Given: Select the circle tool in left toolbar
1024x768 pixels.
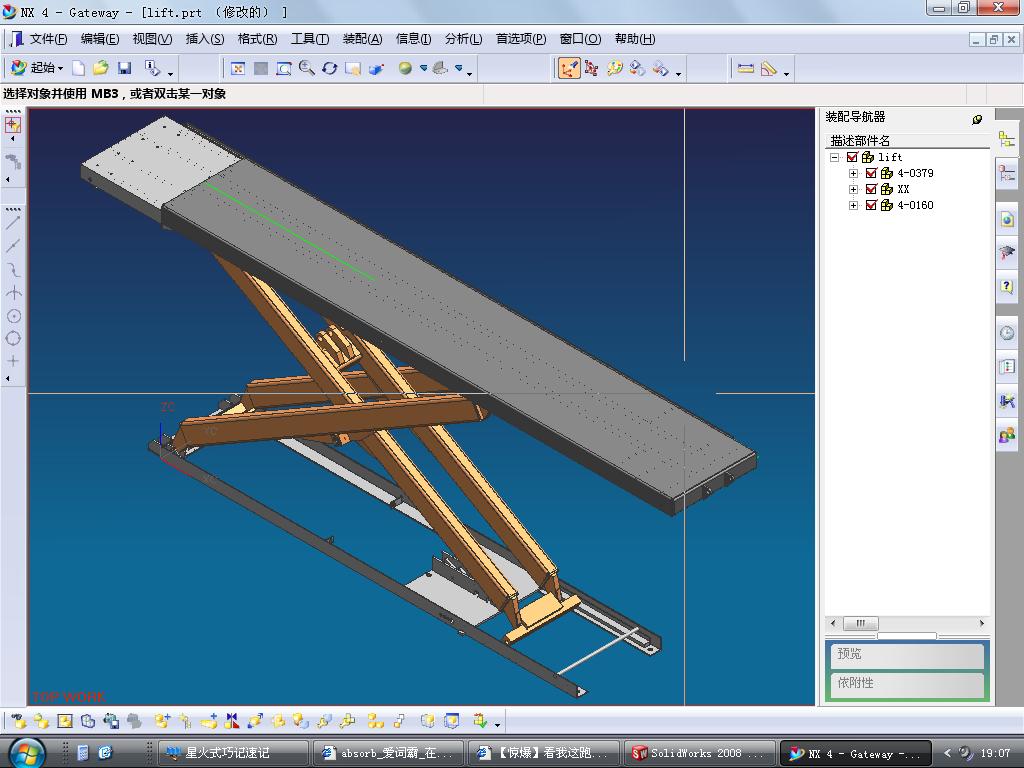Looking at the screenshot, I should coord(13,316).
